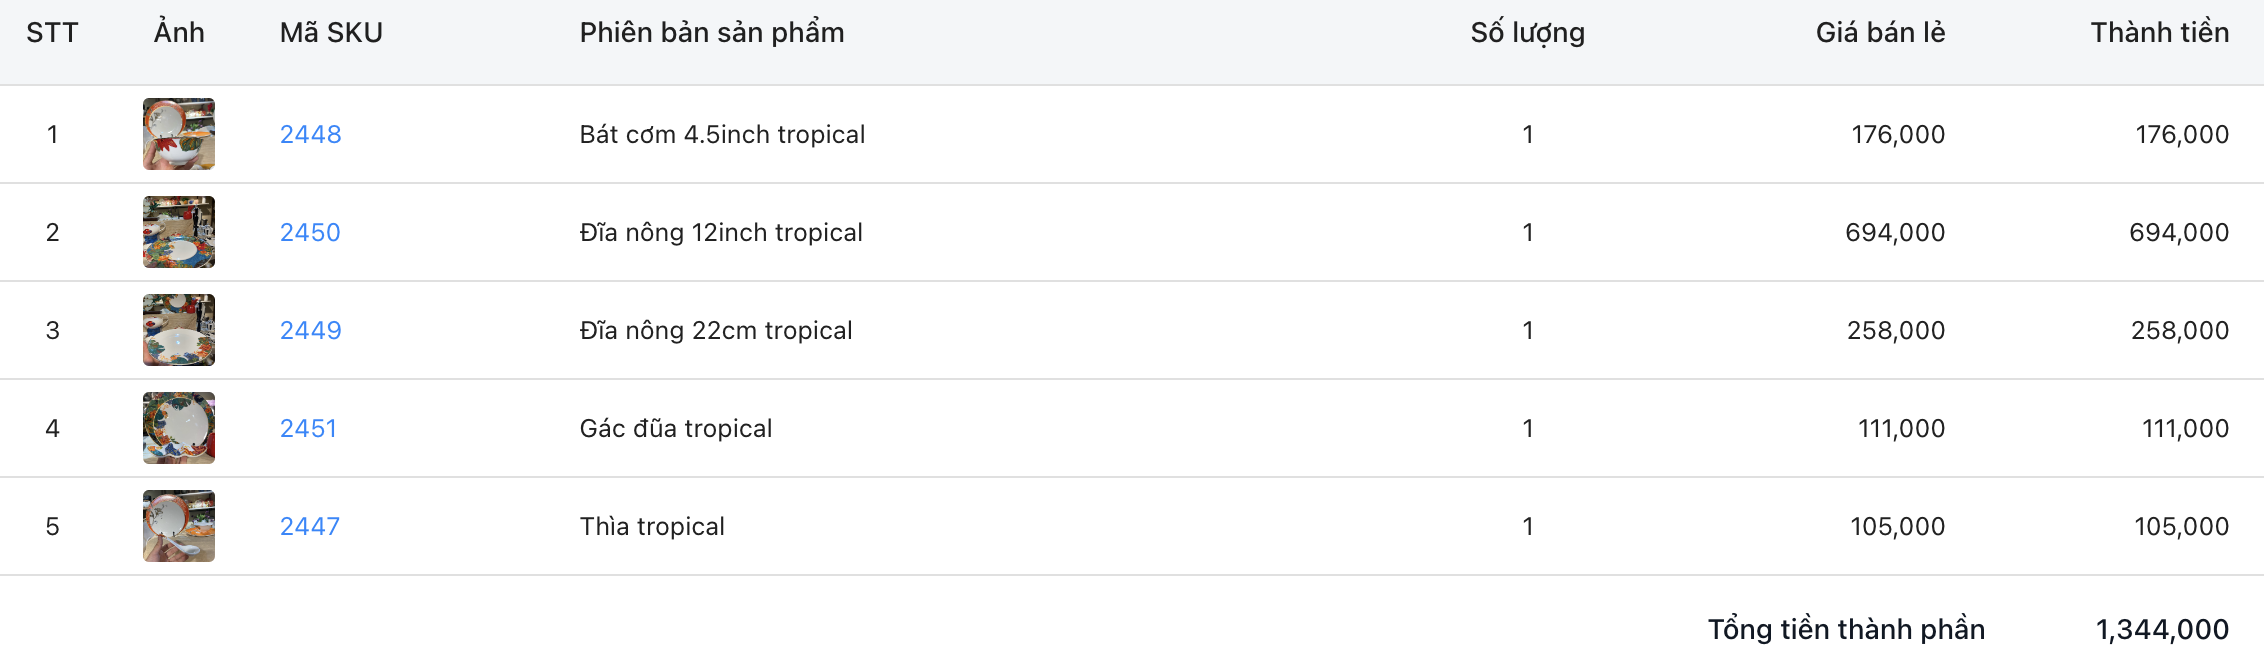Open SKU link 2449
The height and width of the screenshot is (662, 2264).
(310, 330)
